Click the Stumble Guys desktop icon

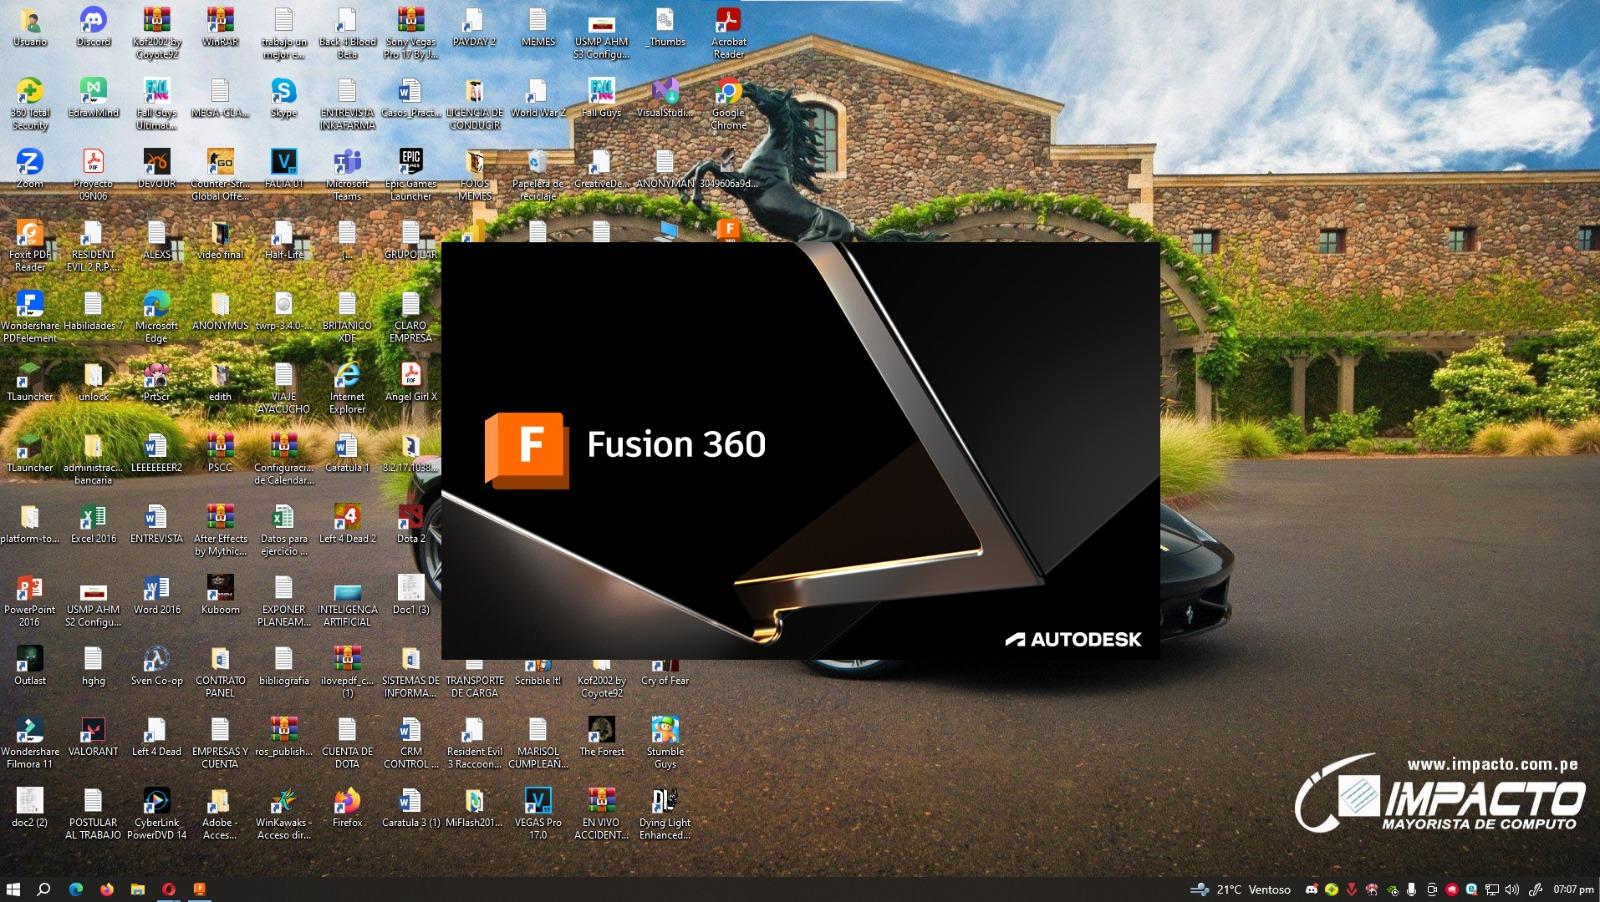point(665,743)
